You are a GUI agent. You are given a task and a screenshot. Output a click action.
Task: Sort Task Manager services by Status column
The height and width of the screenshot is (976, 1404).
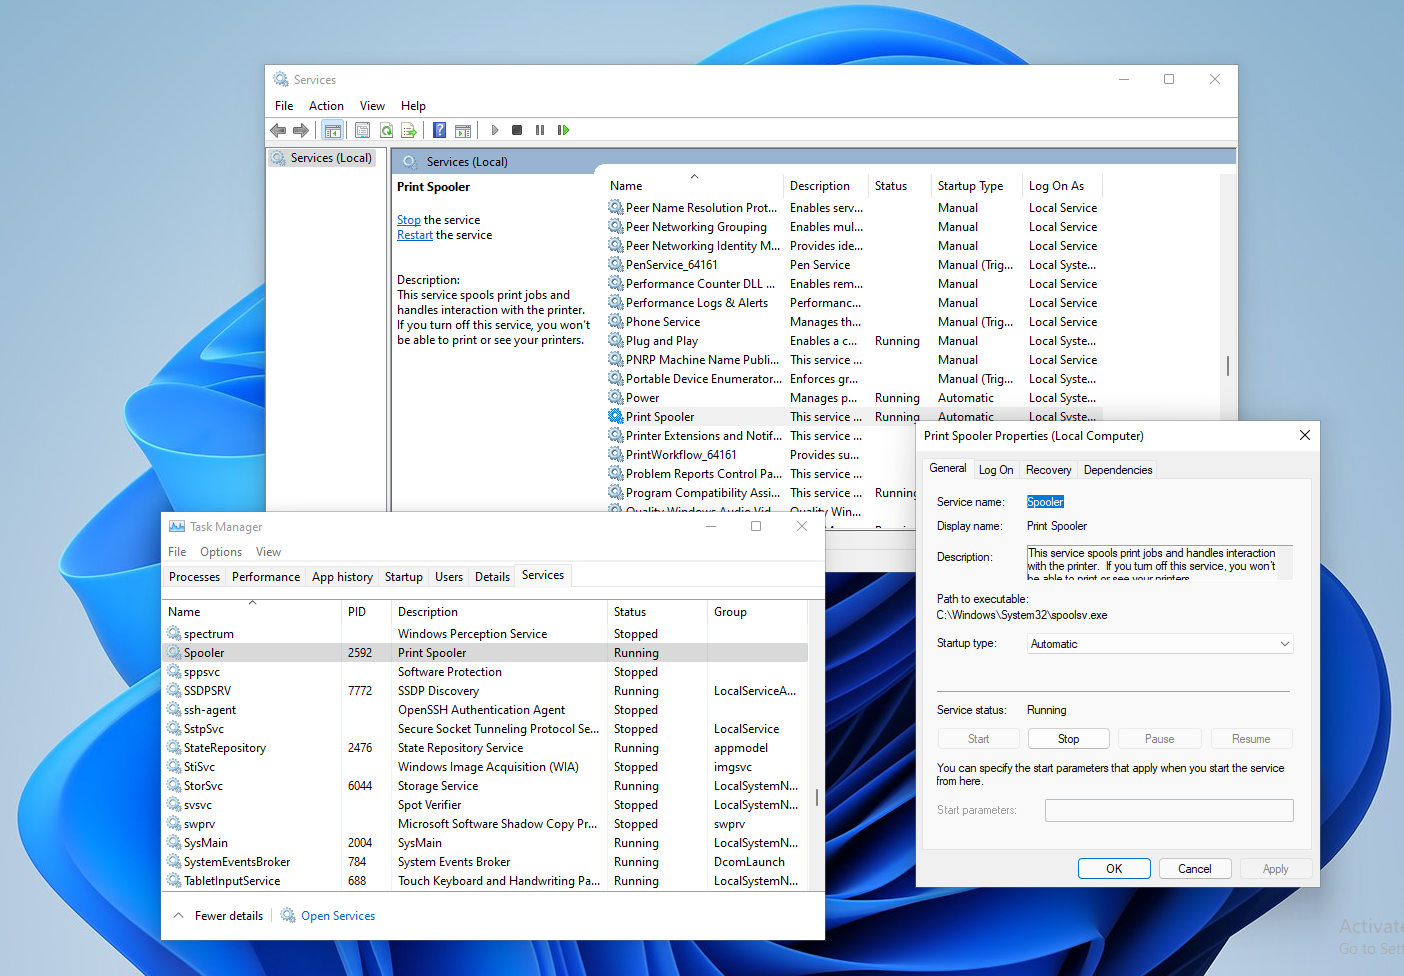click(x=657, y=611)
